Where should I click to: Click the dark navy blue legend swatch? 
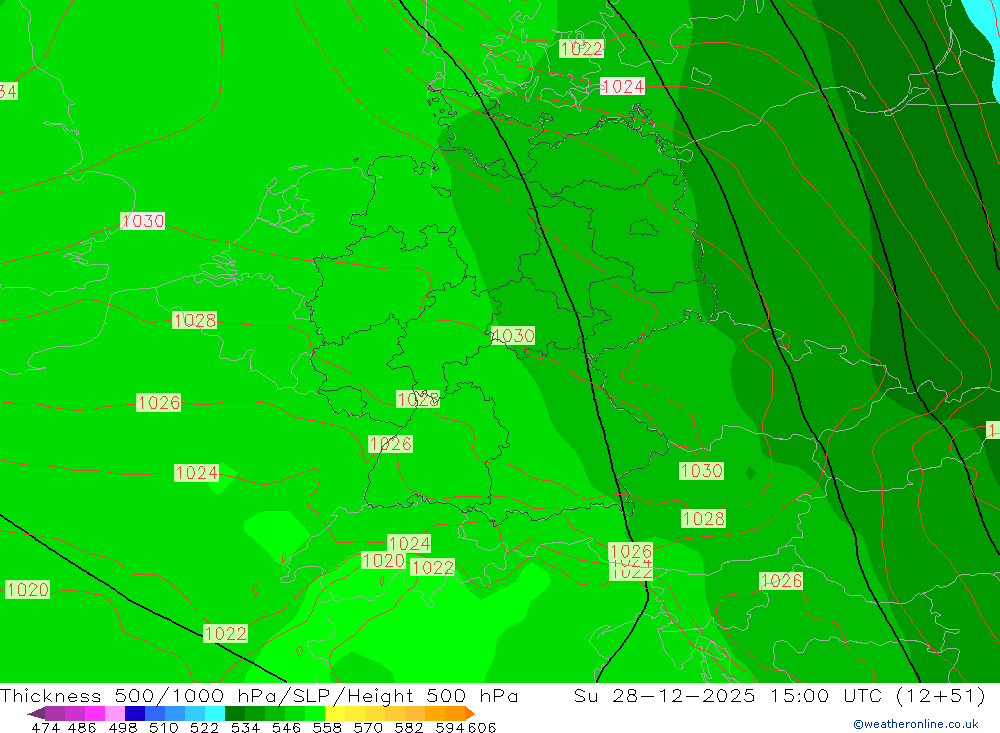point(135,713)
